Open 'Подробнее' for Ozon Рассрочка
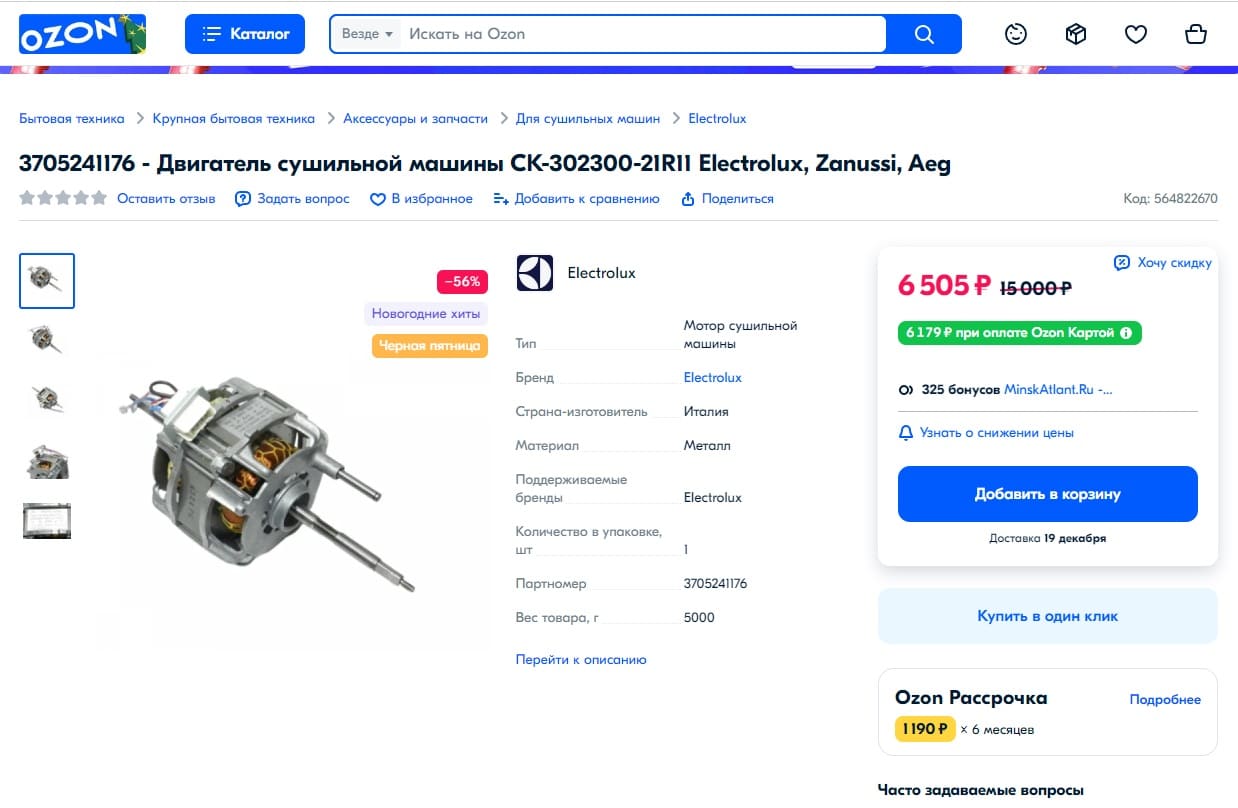 click(x=1165, y=700)
